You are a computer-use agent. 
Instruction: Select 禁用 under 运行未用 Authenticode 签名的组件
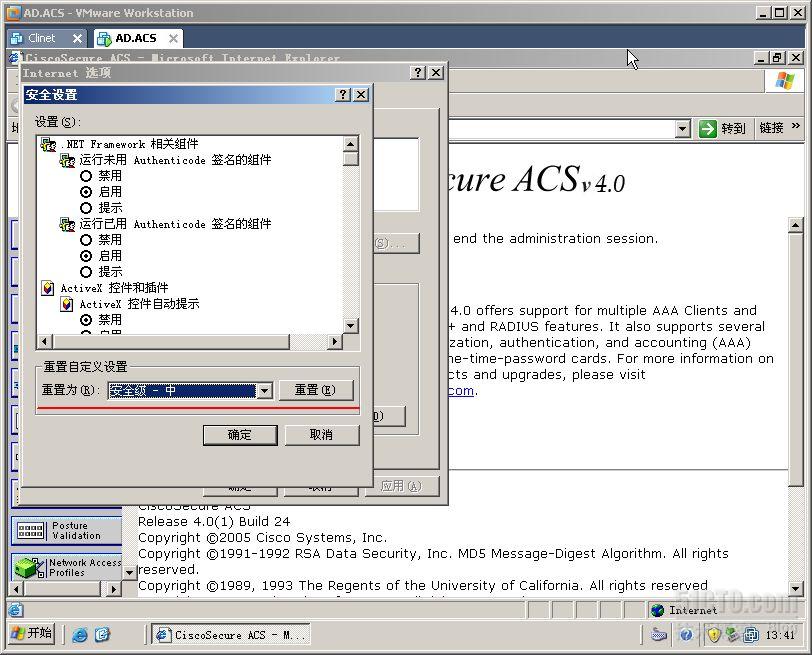click(86, 176)
